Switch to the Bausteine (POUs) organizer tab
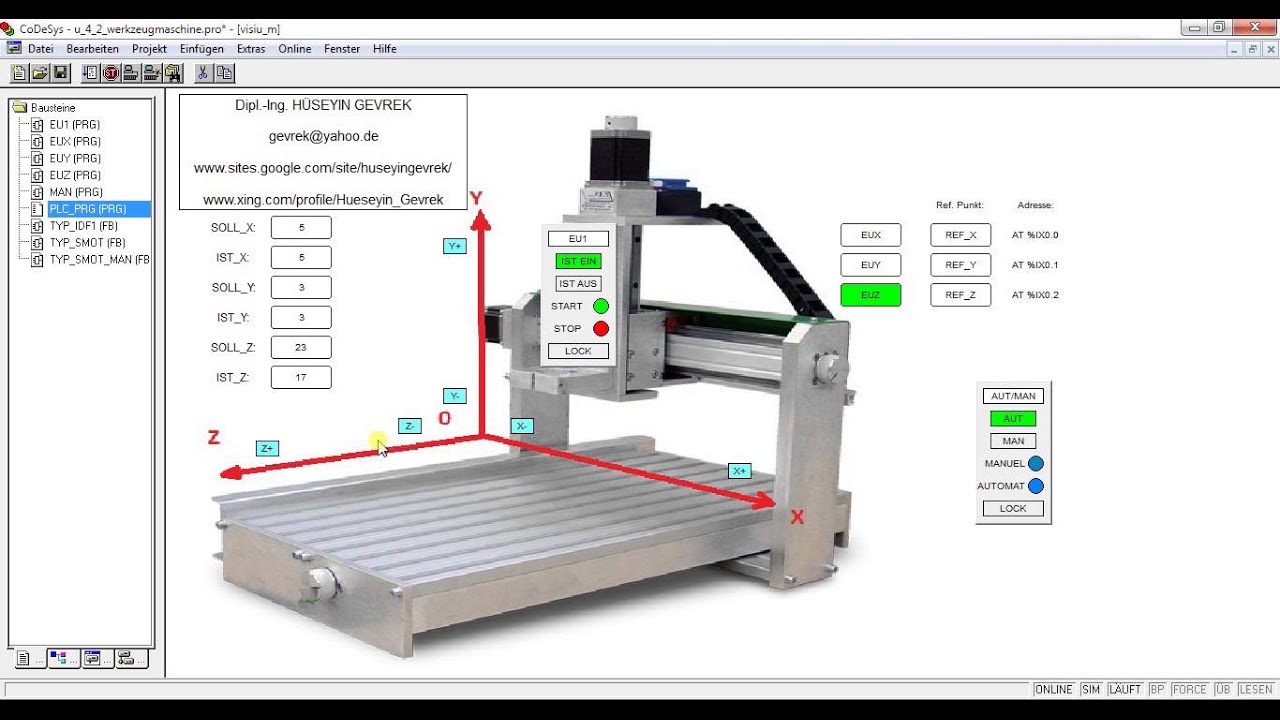Screen dimensions: 1280x720 29,658
